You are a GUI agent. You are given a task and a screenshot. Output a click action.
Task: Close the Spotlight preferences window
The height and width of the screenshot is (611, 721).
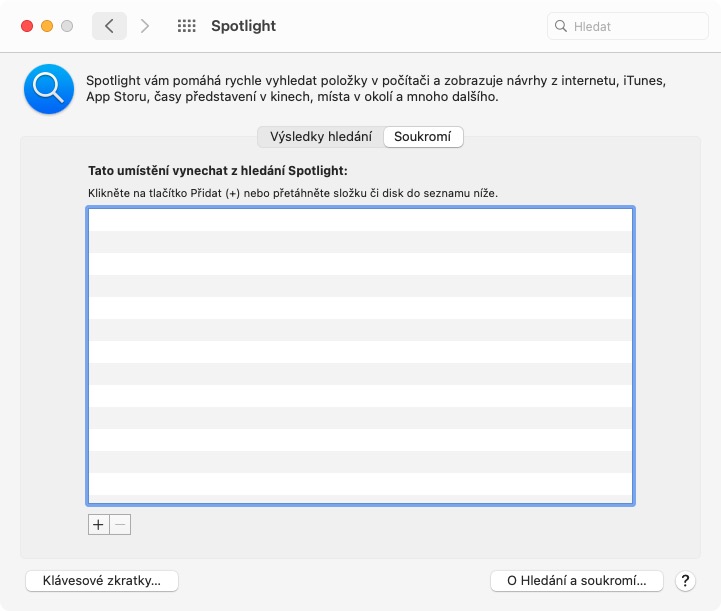point(27,26)
